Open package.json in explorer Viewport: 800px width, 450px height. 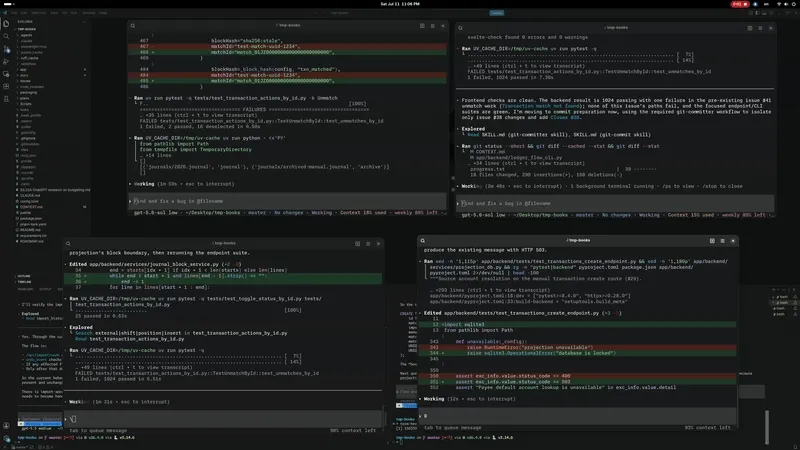(x=31, y=218)
